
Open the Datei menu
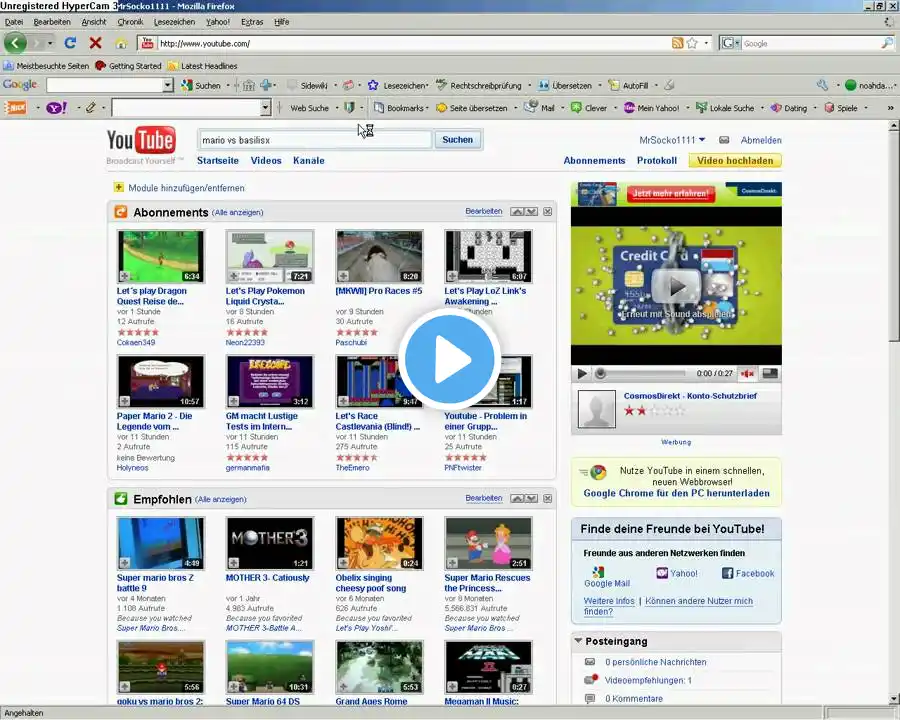pos(14,22)
